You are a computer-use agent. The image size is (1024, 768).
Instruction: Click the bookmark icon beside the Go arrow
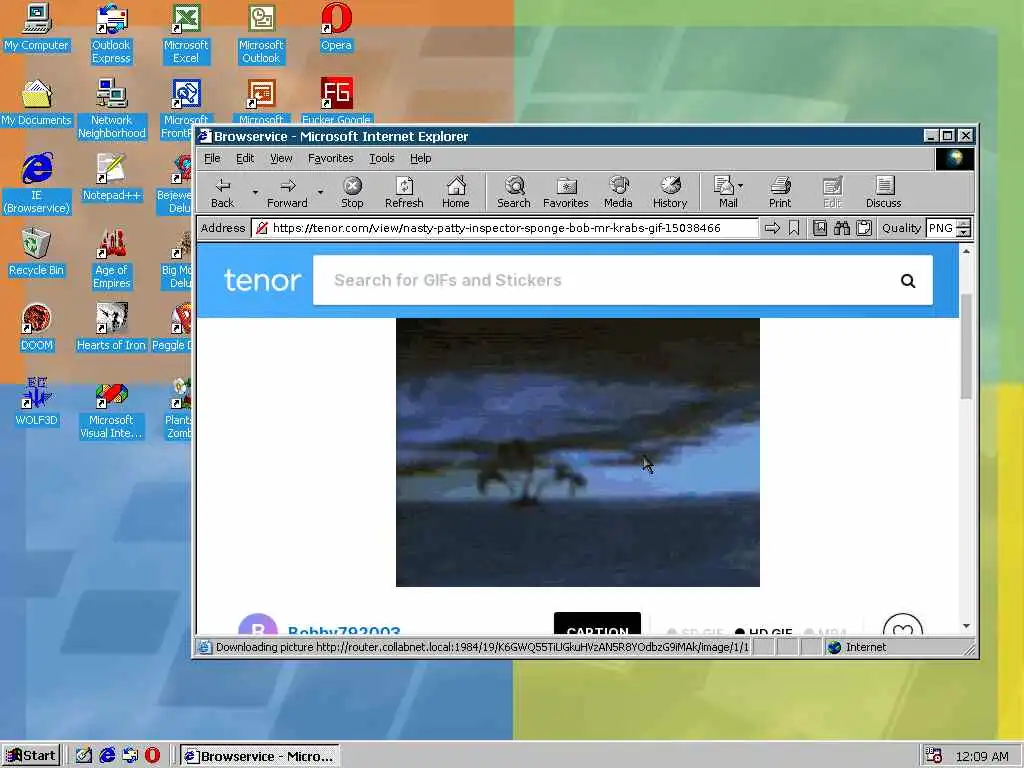[x=794, y=228]
